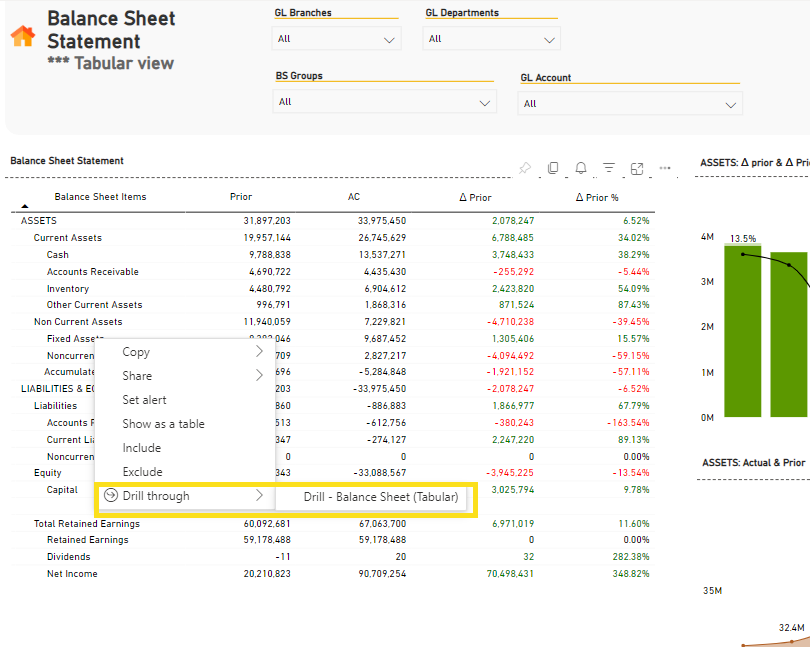Select the Non Current Assets row
This screenshot has height=647, width=810.
click(78, 322)
